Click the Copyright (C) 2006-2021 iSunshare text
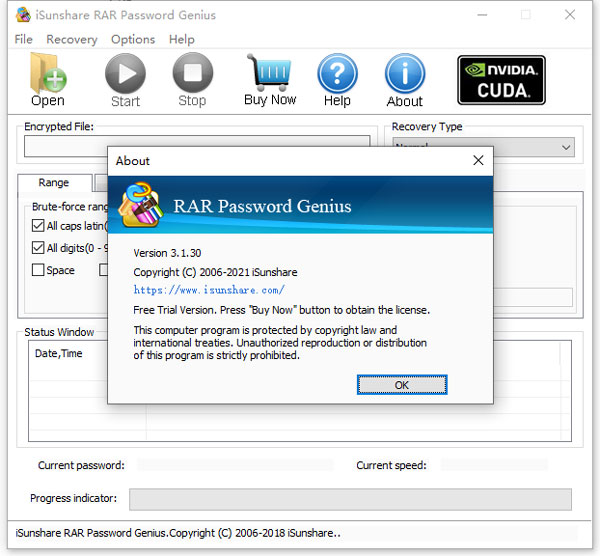 215,272
